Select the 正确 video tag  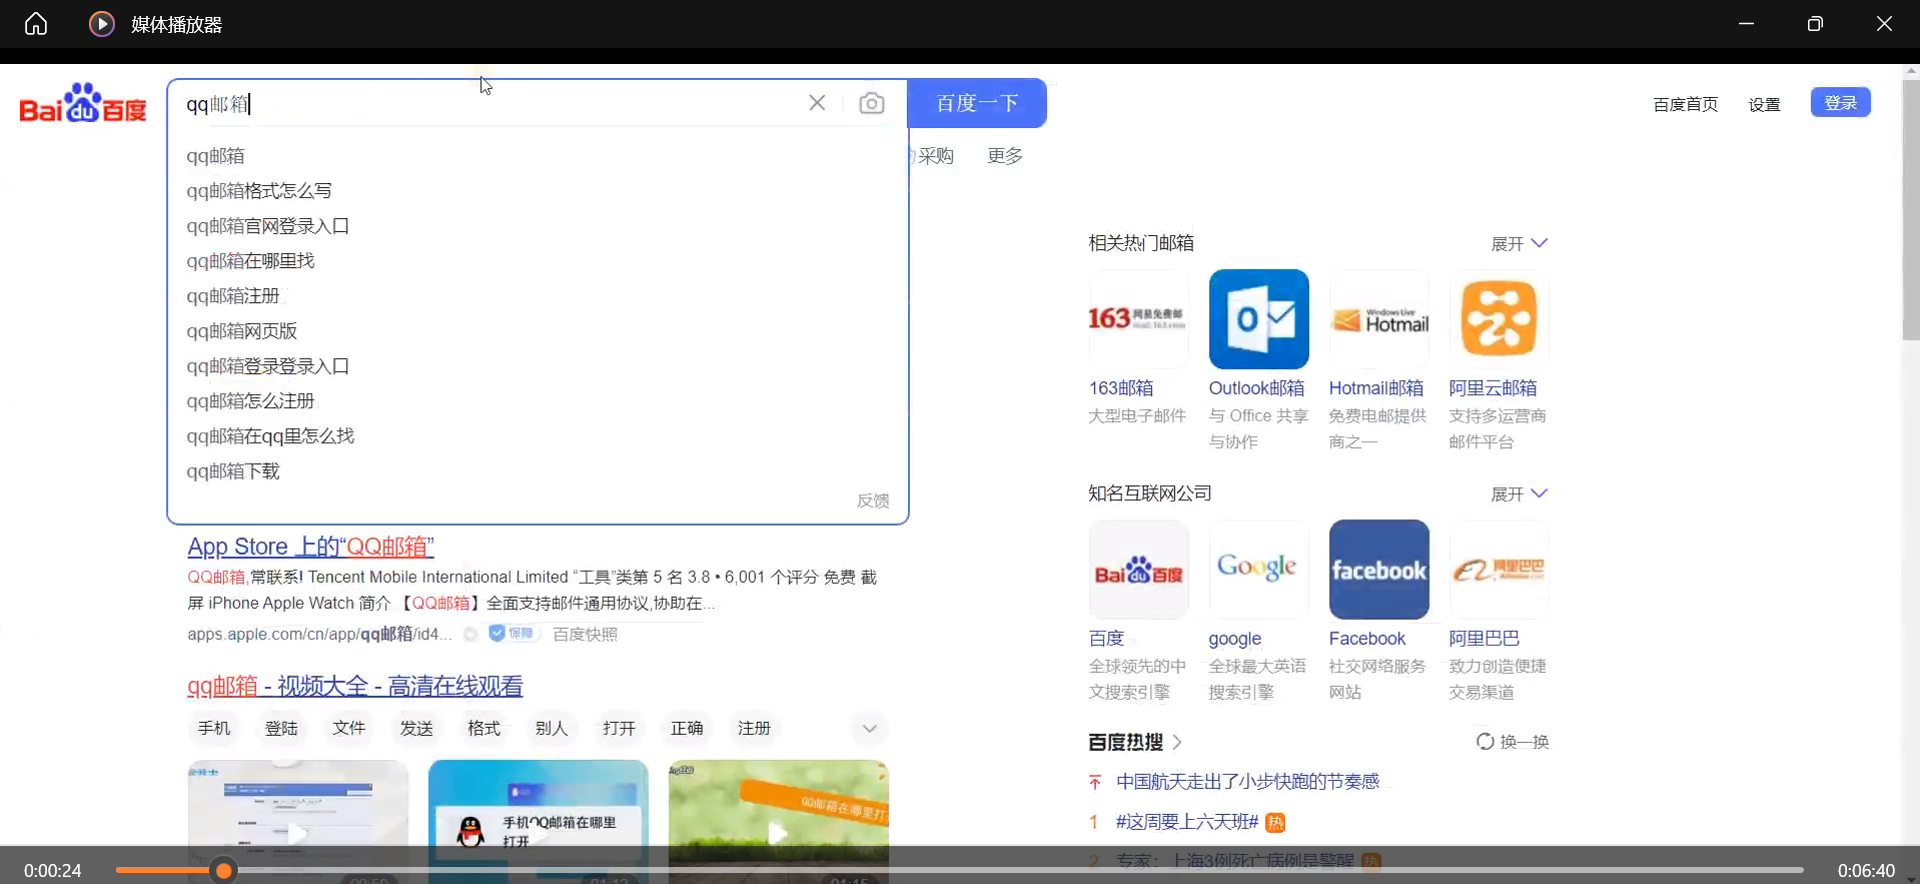pyautogui.click(x=686, y=728)
